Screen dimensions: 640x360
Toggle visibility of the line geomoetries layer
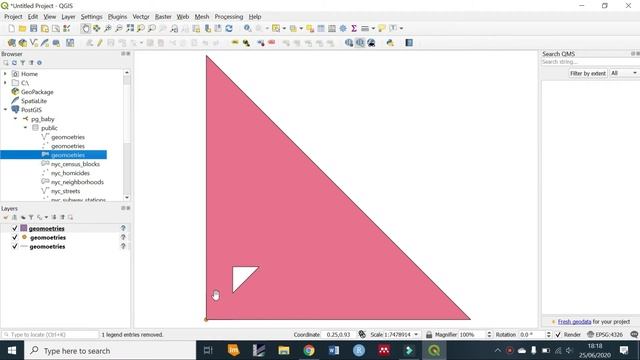point(15,247)
